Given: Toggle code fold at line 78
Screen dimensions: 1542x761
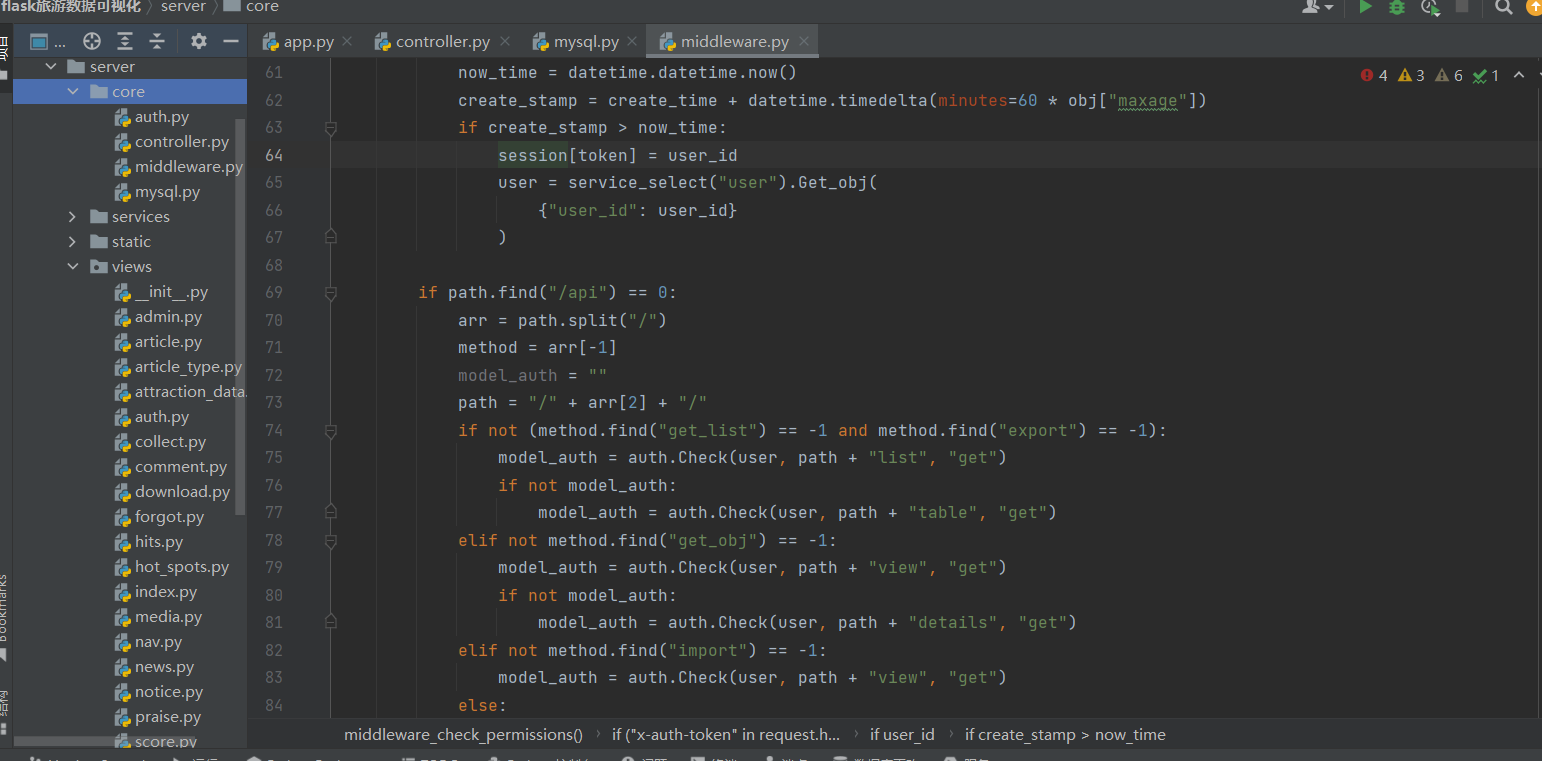Looking at the screenshot, I should tap(331, 541).
